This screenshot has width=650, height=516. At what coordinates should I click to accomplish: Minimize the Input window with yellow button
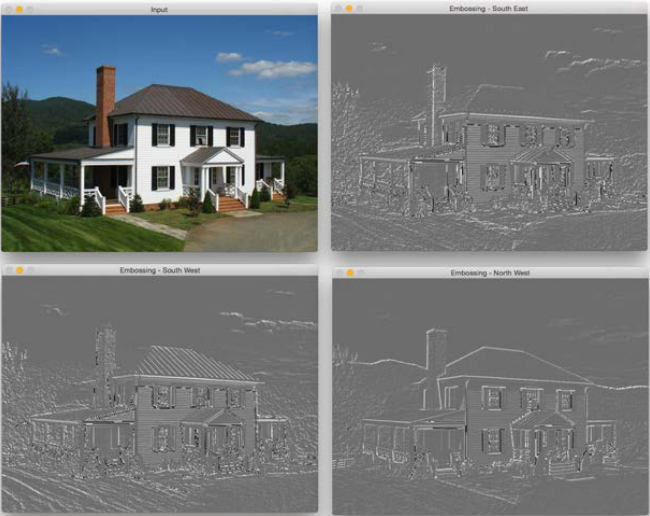19,9
